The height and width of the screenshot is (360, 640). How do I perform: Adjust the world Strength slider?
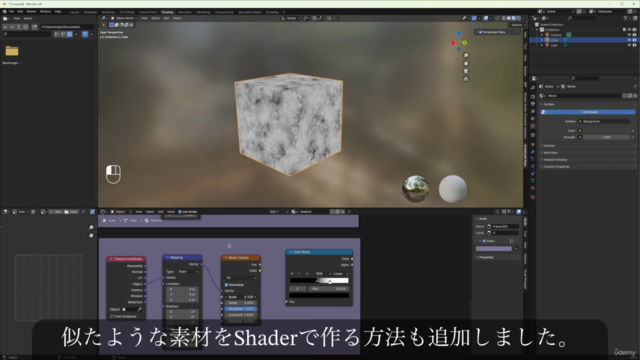(x=606, y=137)
